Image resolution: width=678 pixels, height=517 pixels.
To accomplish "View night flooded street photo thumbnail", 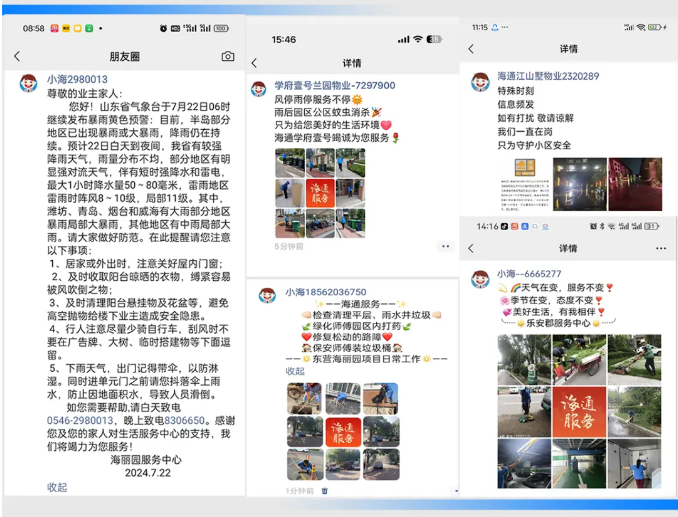I will [580, 184].
